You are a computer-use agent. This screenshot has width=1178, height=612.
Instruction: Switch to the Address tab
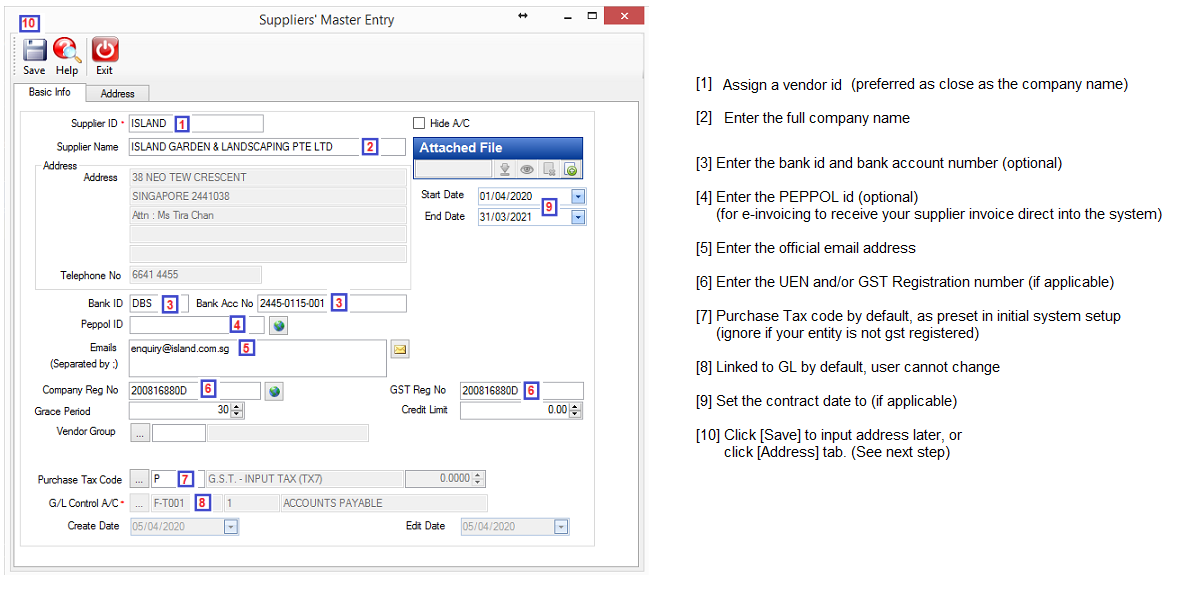pyautogui.click(x=117, y=93)
